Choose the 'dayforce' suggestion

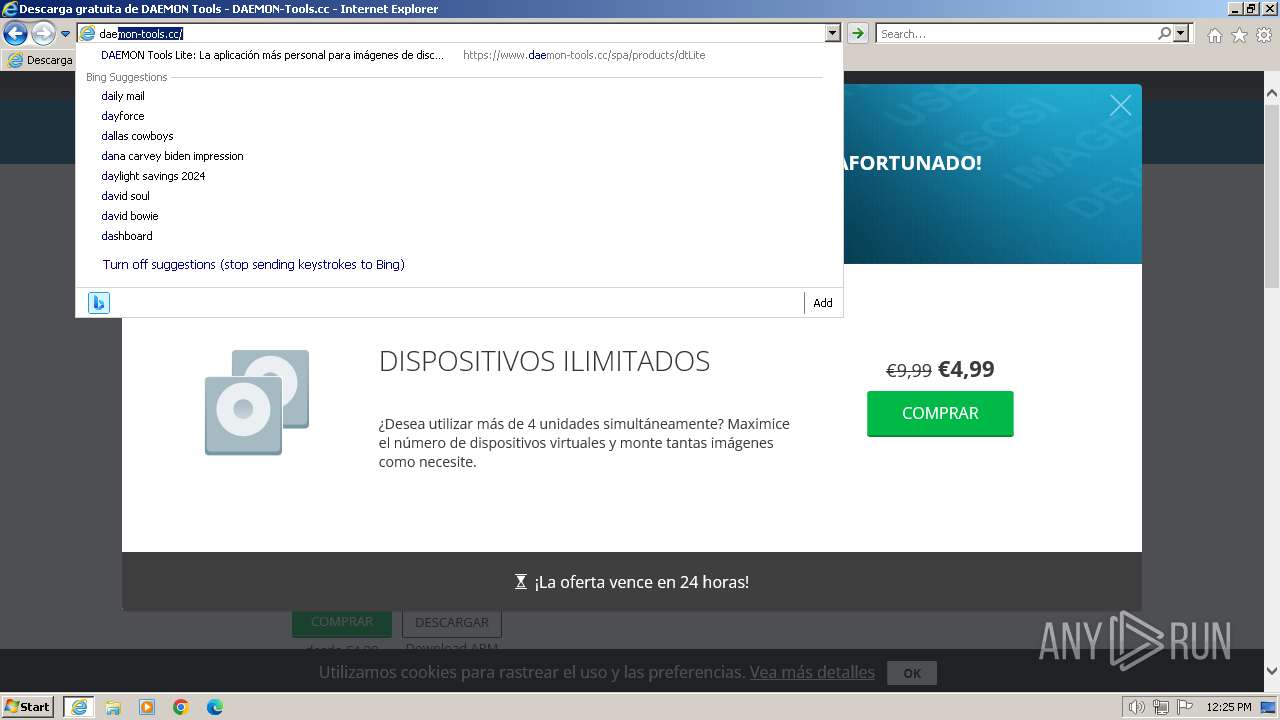point(123,116)
